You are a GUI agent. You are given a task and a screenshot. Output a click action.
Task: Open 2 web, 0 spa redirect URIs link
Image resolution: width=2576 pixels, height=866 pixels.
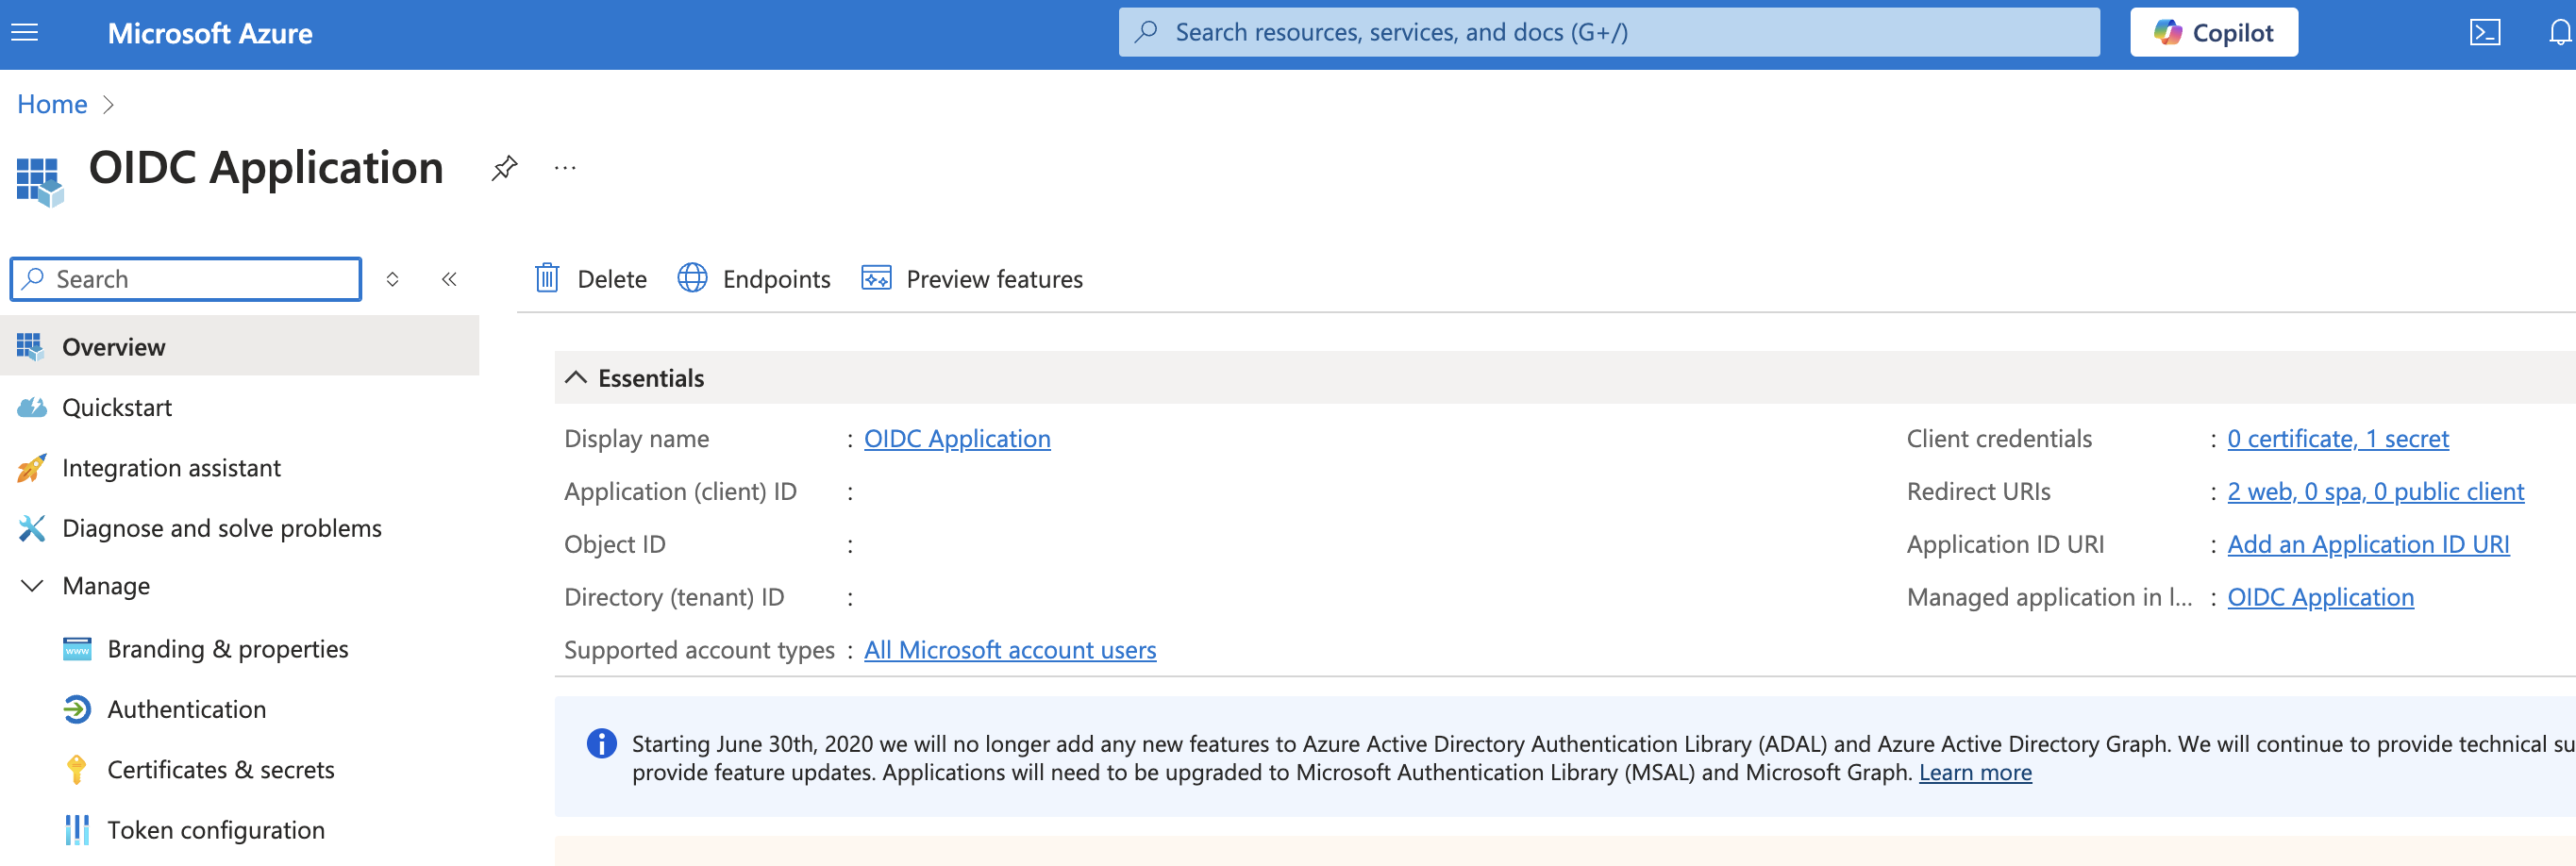(x=2375, y=492)
